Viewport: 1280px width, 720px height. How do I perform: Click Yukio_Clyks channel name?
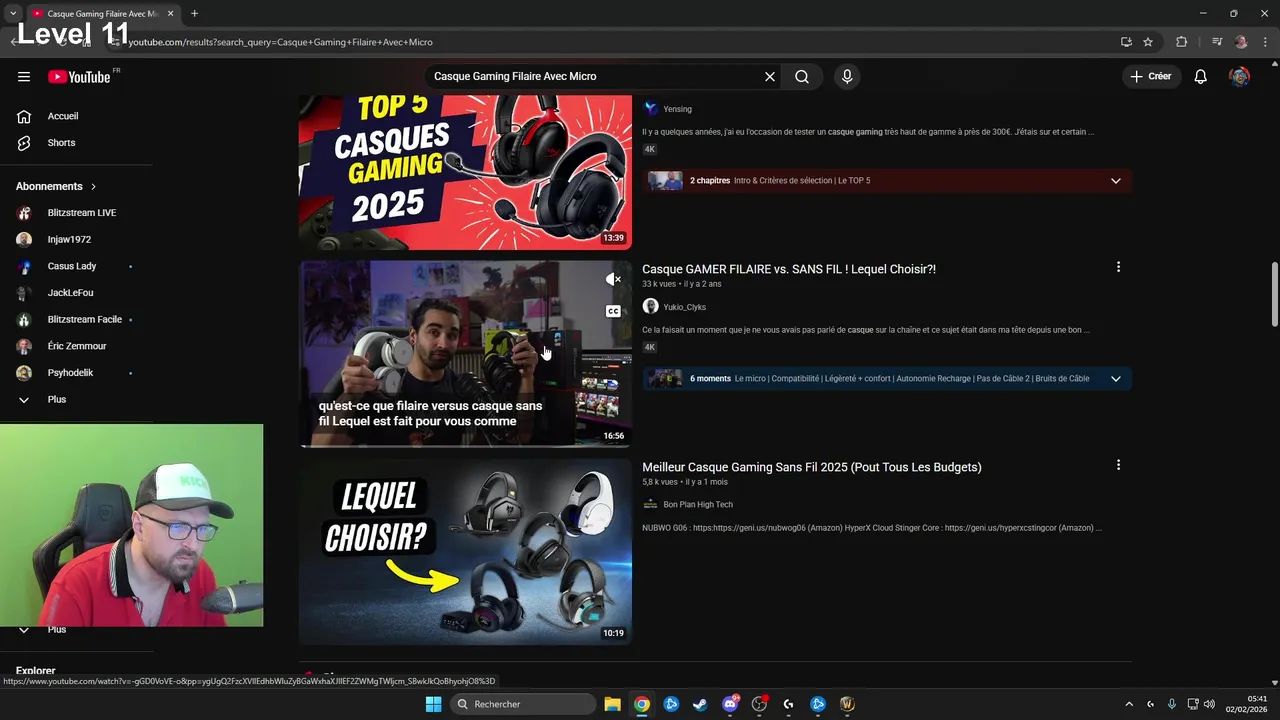coord(685,307)
